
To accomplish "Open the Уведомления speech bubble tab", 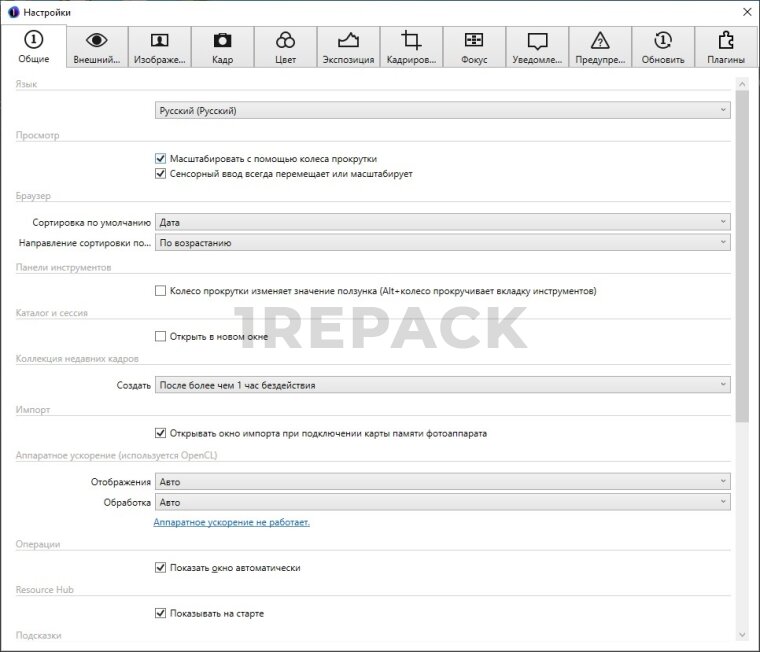I will point(537,47).
